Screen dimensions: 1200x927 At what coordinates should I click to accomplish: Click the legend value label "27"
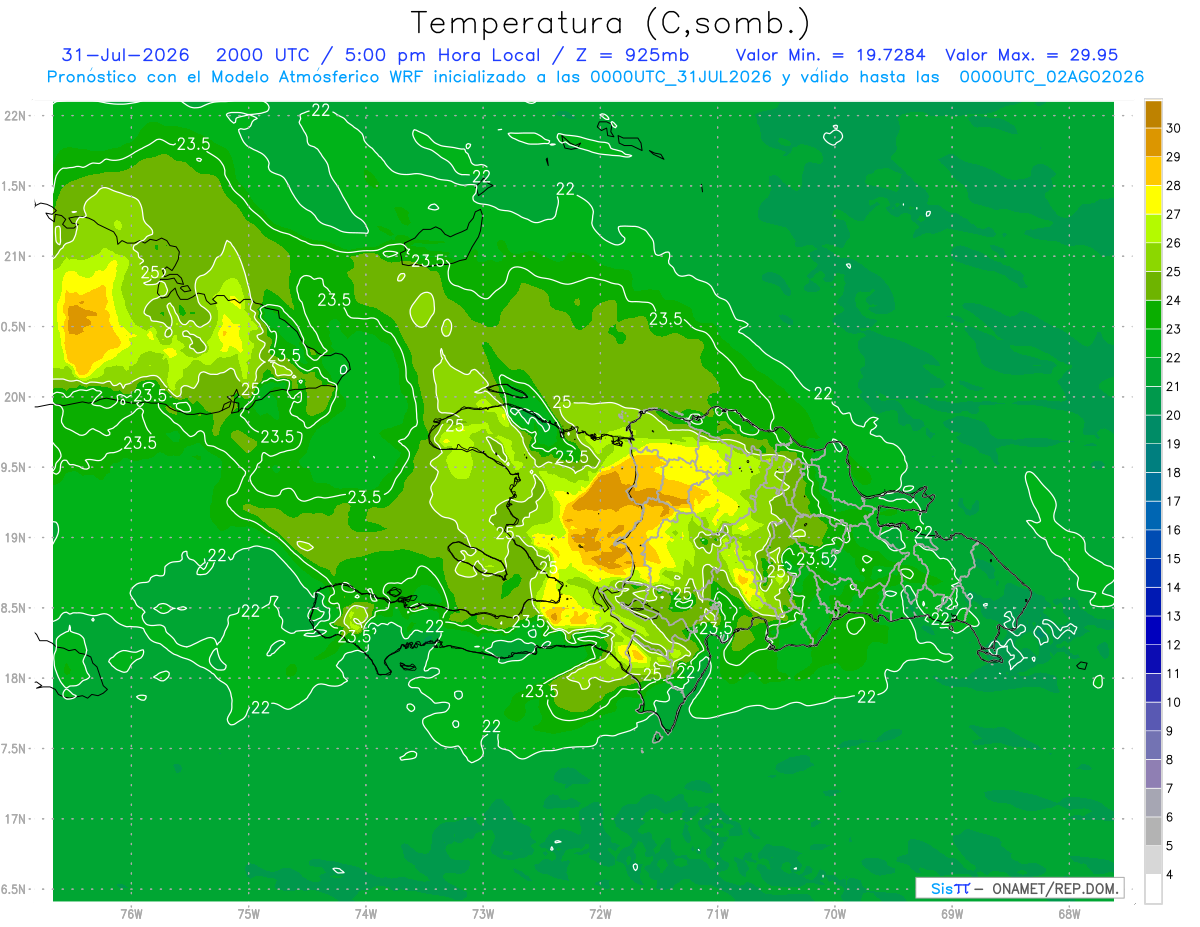(x=1175, y=214)
